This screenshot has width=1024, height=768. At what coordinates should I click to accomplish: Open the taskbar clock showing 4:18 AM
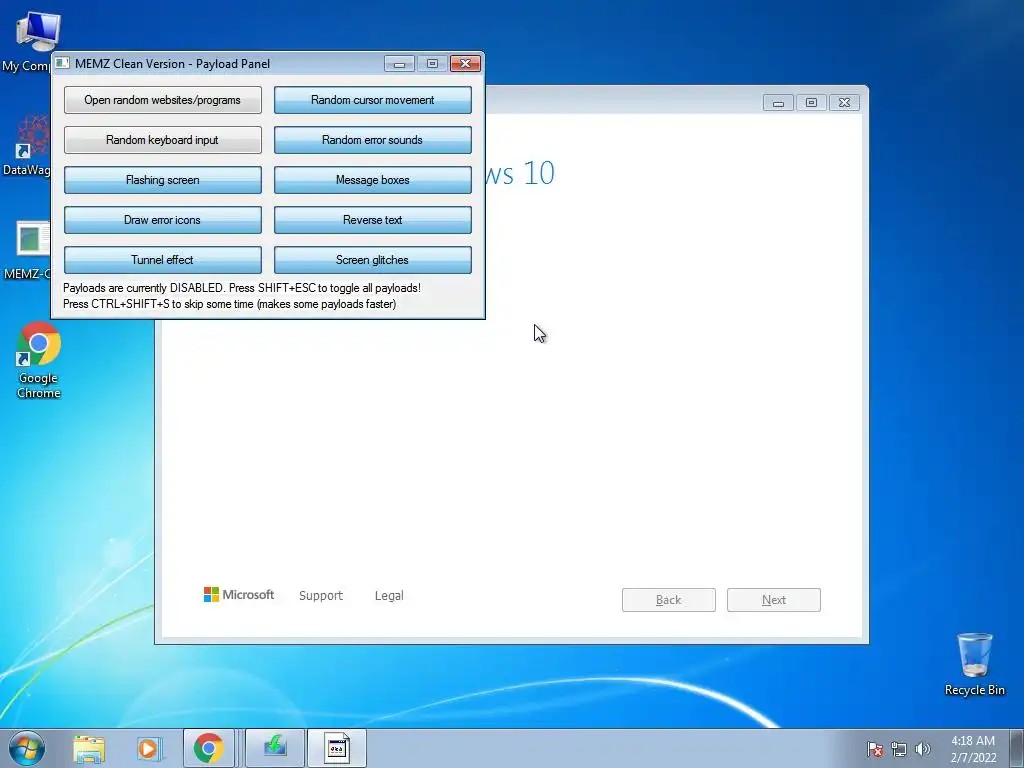[x=973, y=749]
